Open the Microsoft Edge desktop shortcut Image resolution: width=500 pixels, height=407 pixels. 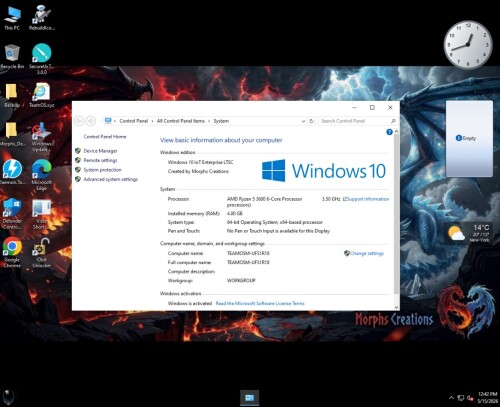tap(41, 175)
